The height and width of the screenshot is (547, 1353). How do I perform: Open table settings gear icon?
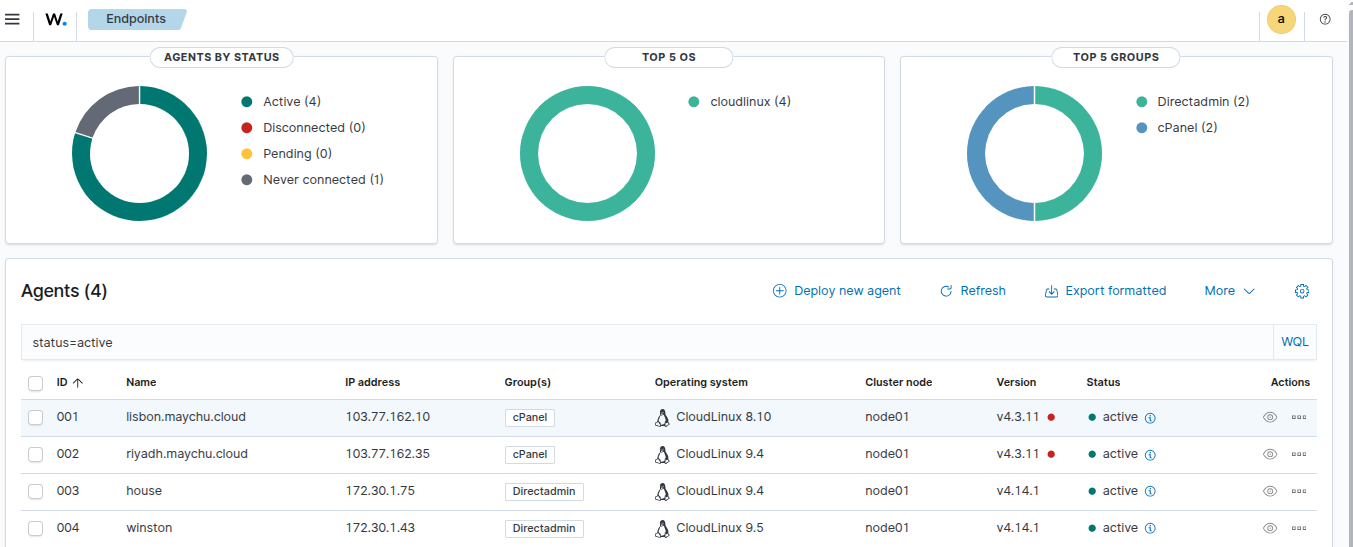[1302, 291]
